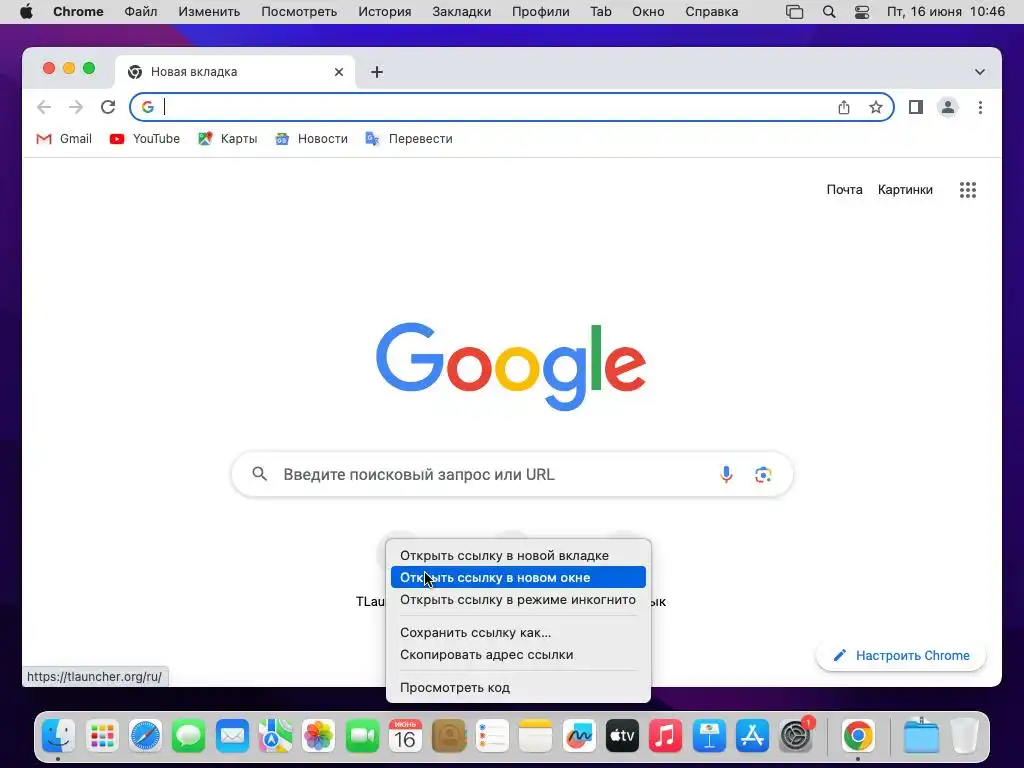Screen dimensions: 1024x768
Task: Select Скопировать адрес ссылки
Action: tap(518, 654)
